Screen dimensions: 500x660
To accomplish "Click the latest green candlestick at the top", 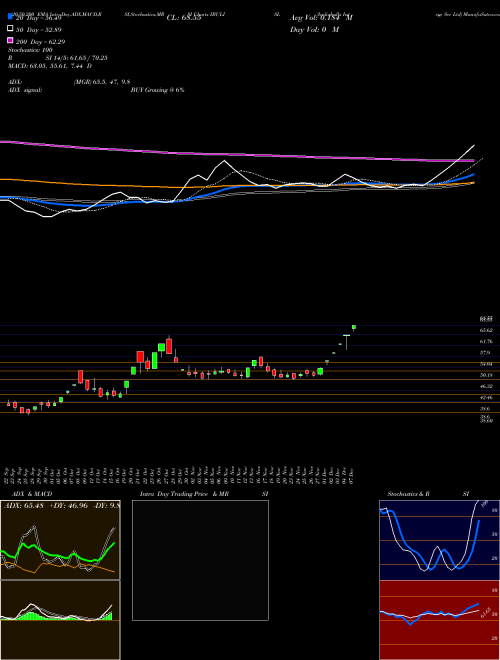I will pyautogui.click(x=354, y=327).
